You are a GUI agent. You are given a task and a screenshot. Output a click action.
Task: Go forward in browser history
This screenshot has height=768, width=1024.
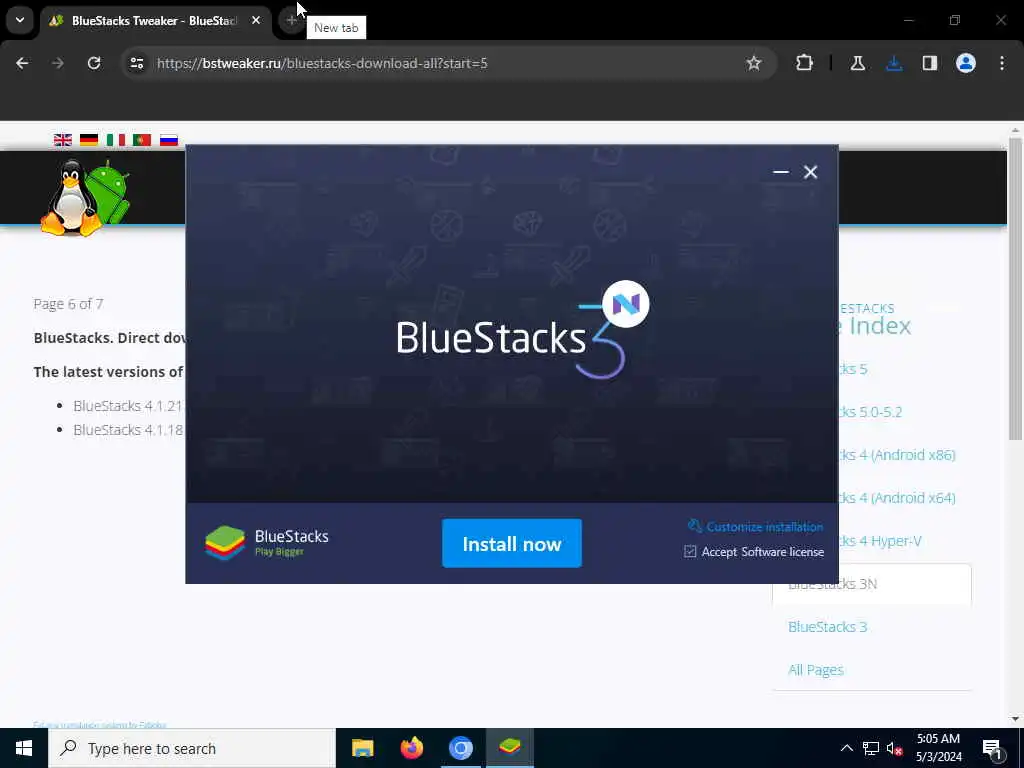coord(57,63)
